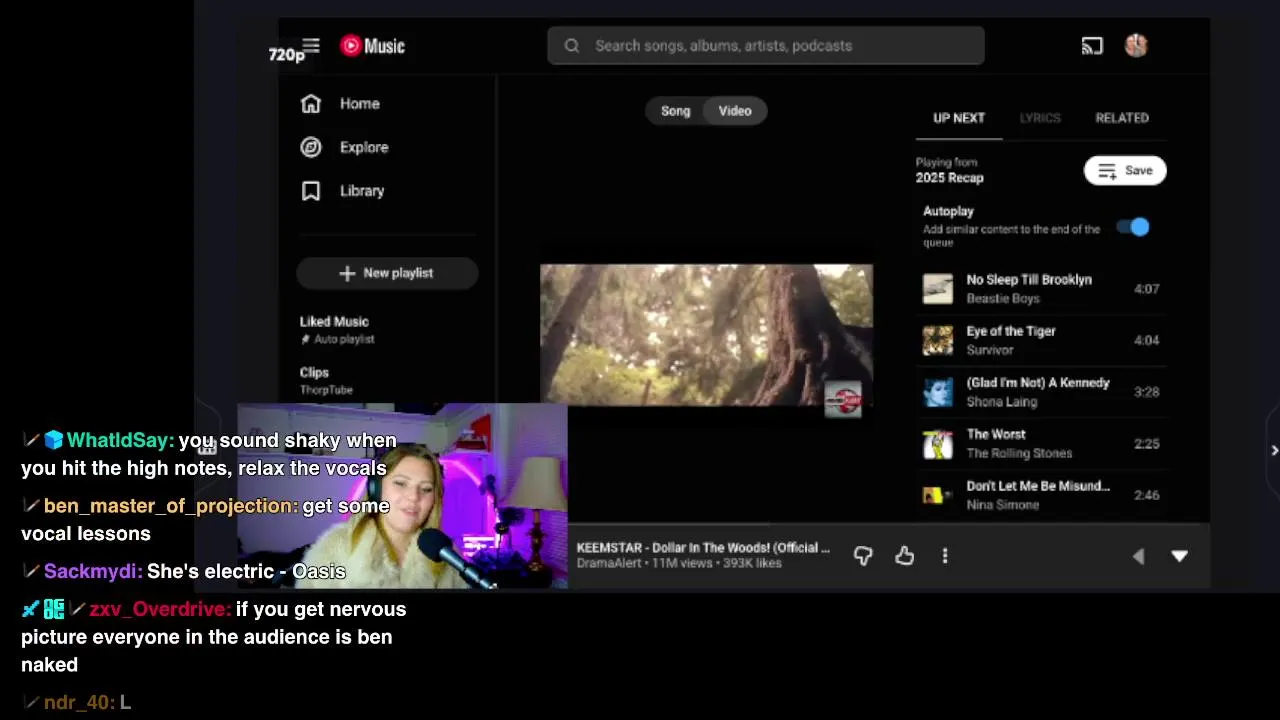Open the hamburger guide menu
This screenshot has width=1280, height=720.
tap(311, 45)
